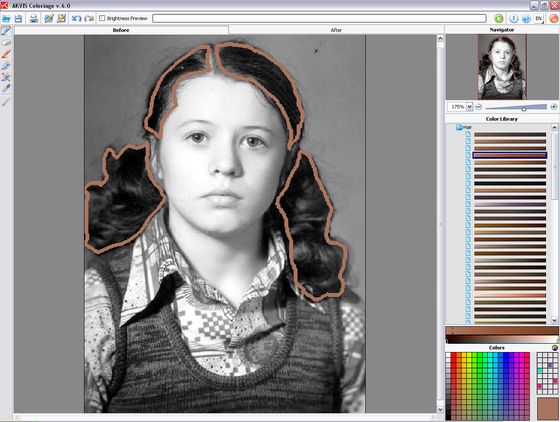Run colorization with the green play button
Viewport: 560px width, 422px height.
[499, 18]
